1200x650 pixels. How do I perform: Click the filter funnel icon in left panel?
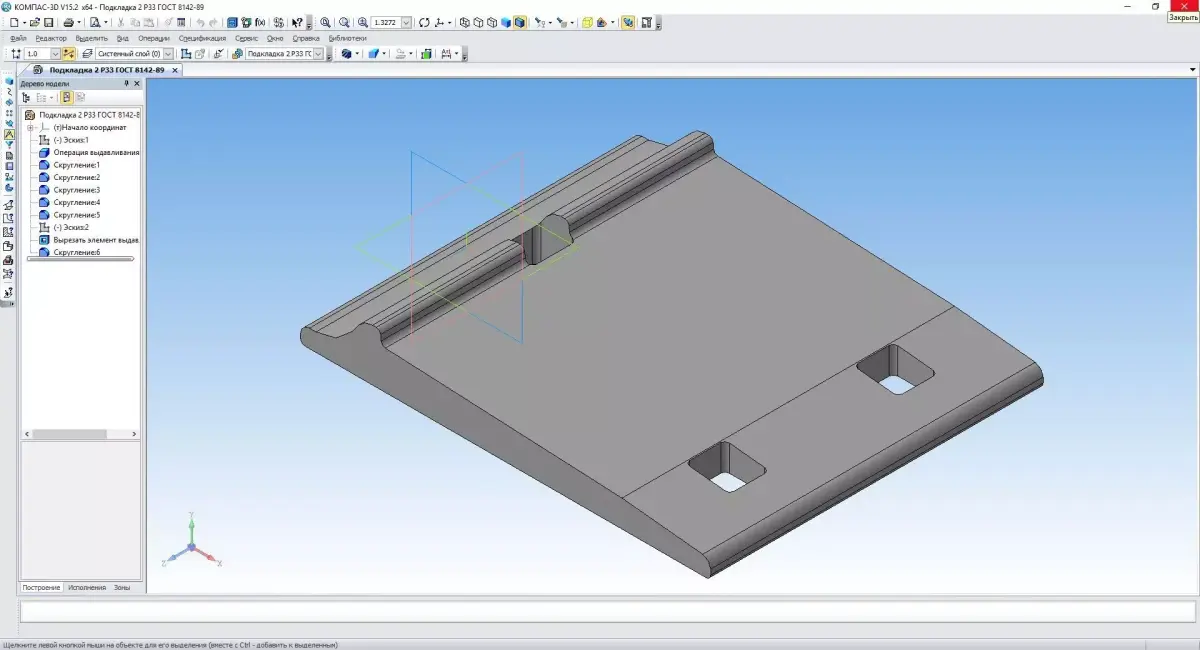(x=9, y=144)
